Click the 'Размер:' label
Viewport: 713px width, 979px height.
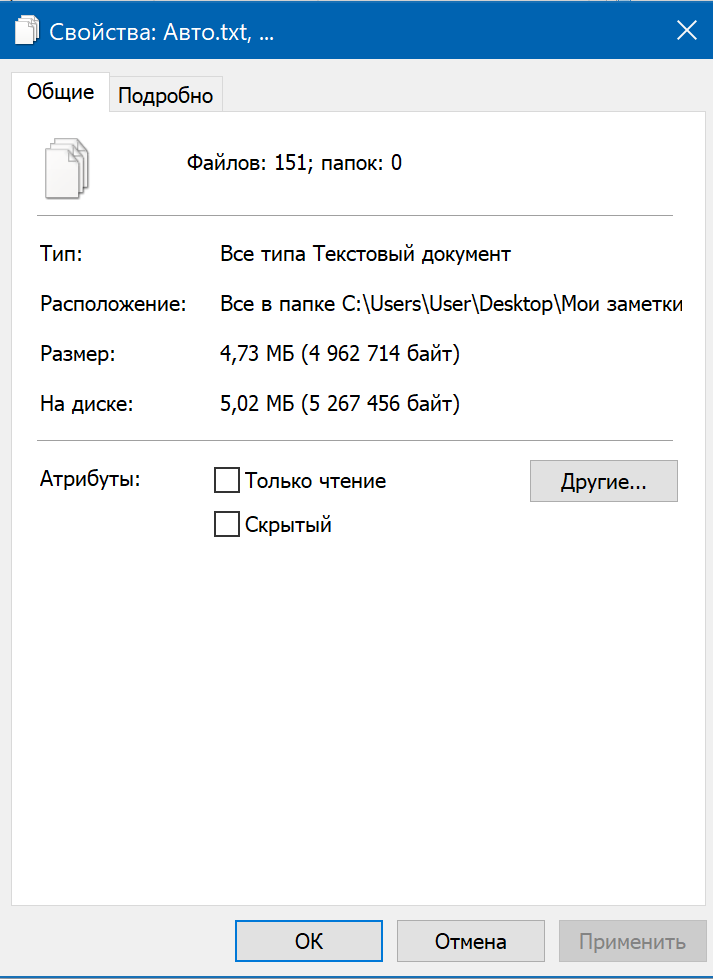78,354
